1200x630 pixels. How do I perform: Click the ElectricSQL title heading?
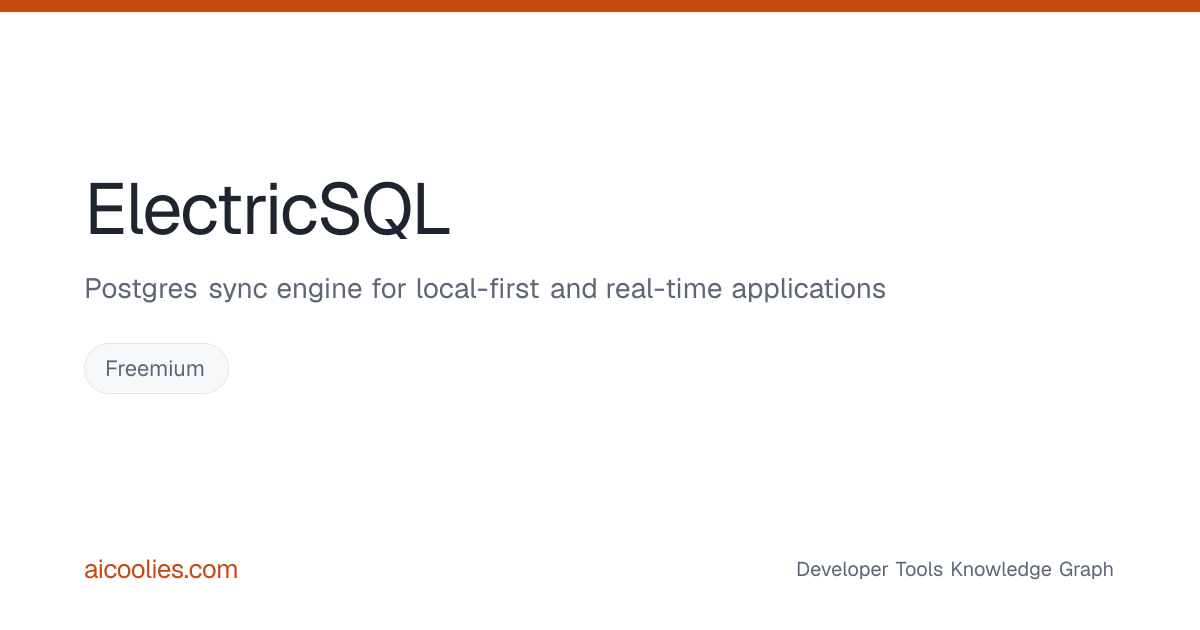pos(268,210)
